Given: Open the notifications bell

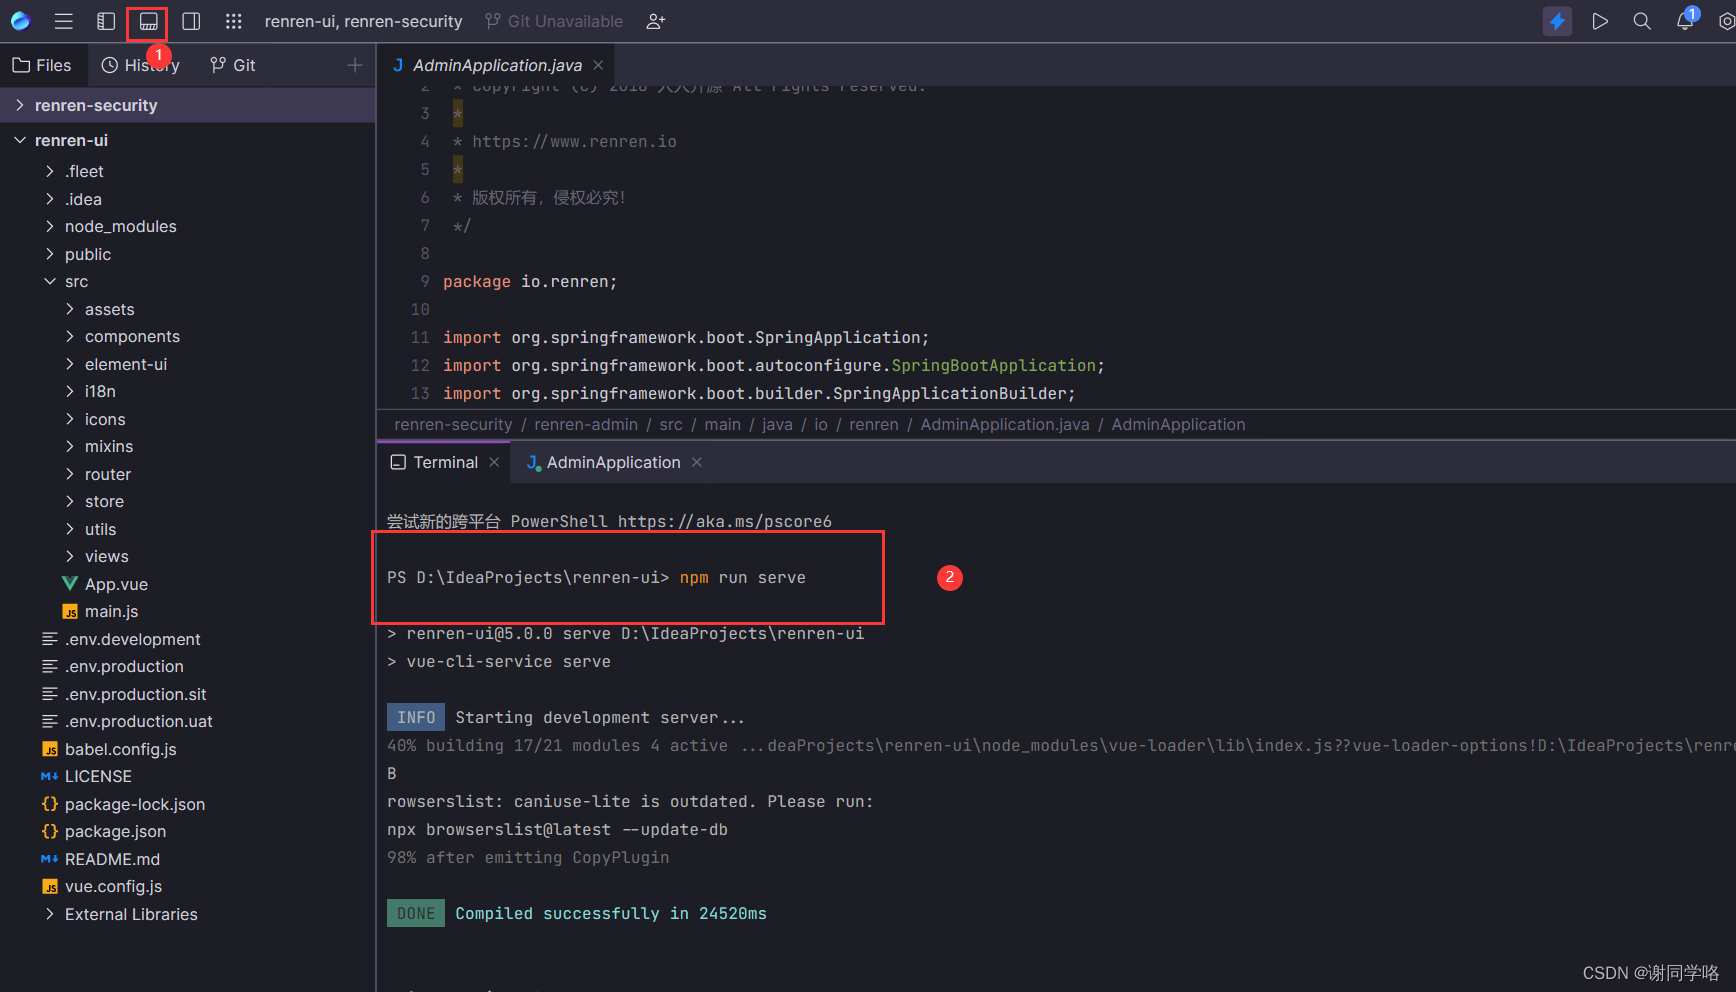Looking at the screenshot, I should [x=1685, y=21].
